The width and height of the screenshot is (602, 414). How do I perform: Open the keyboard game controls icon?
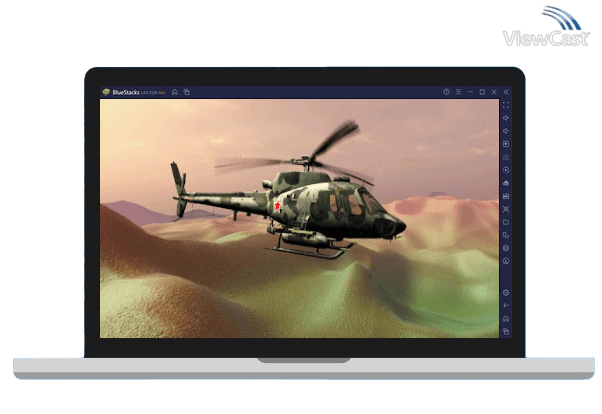(x=506, y=157)
